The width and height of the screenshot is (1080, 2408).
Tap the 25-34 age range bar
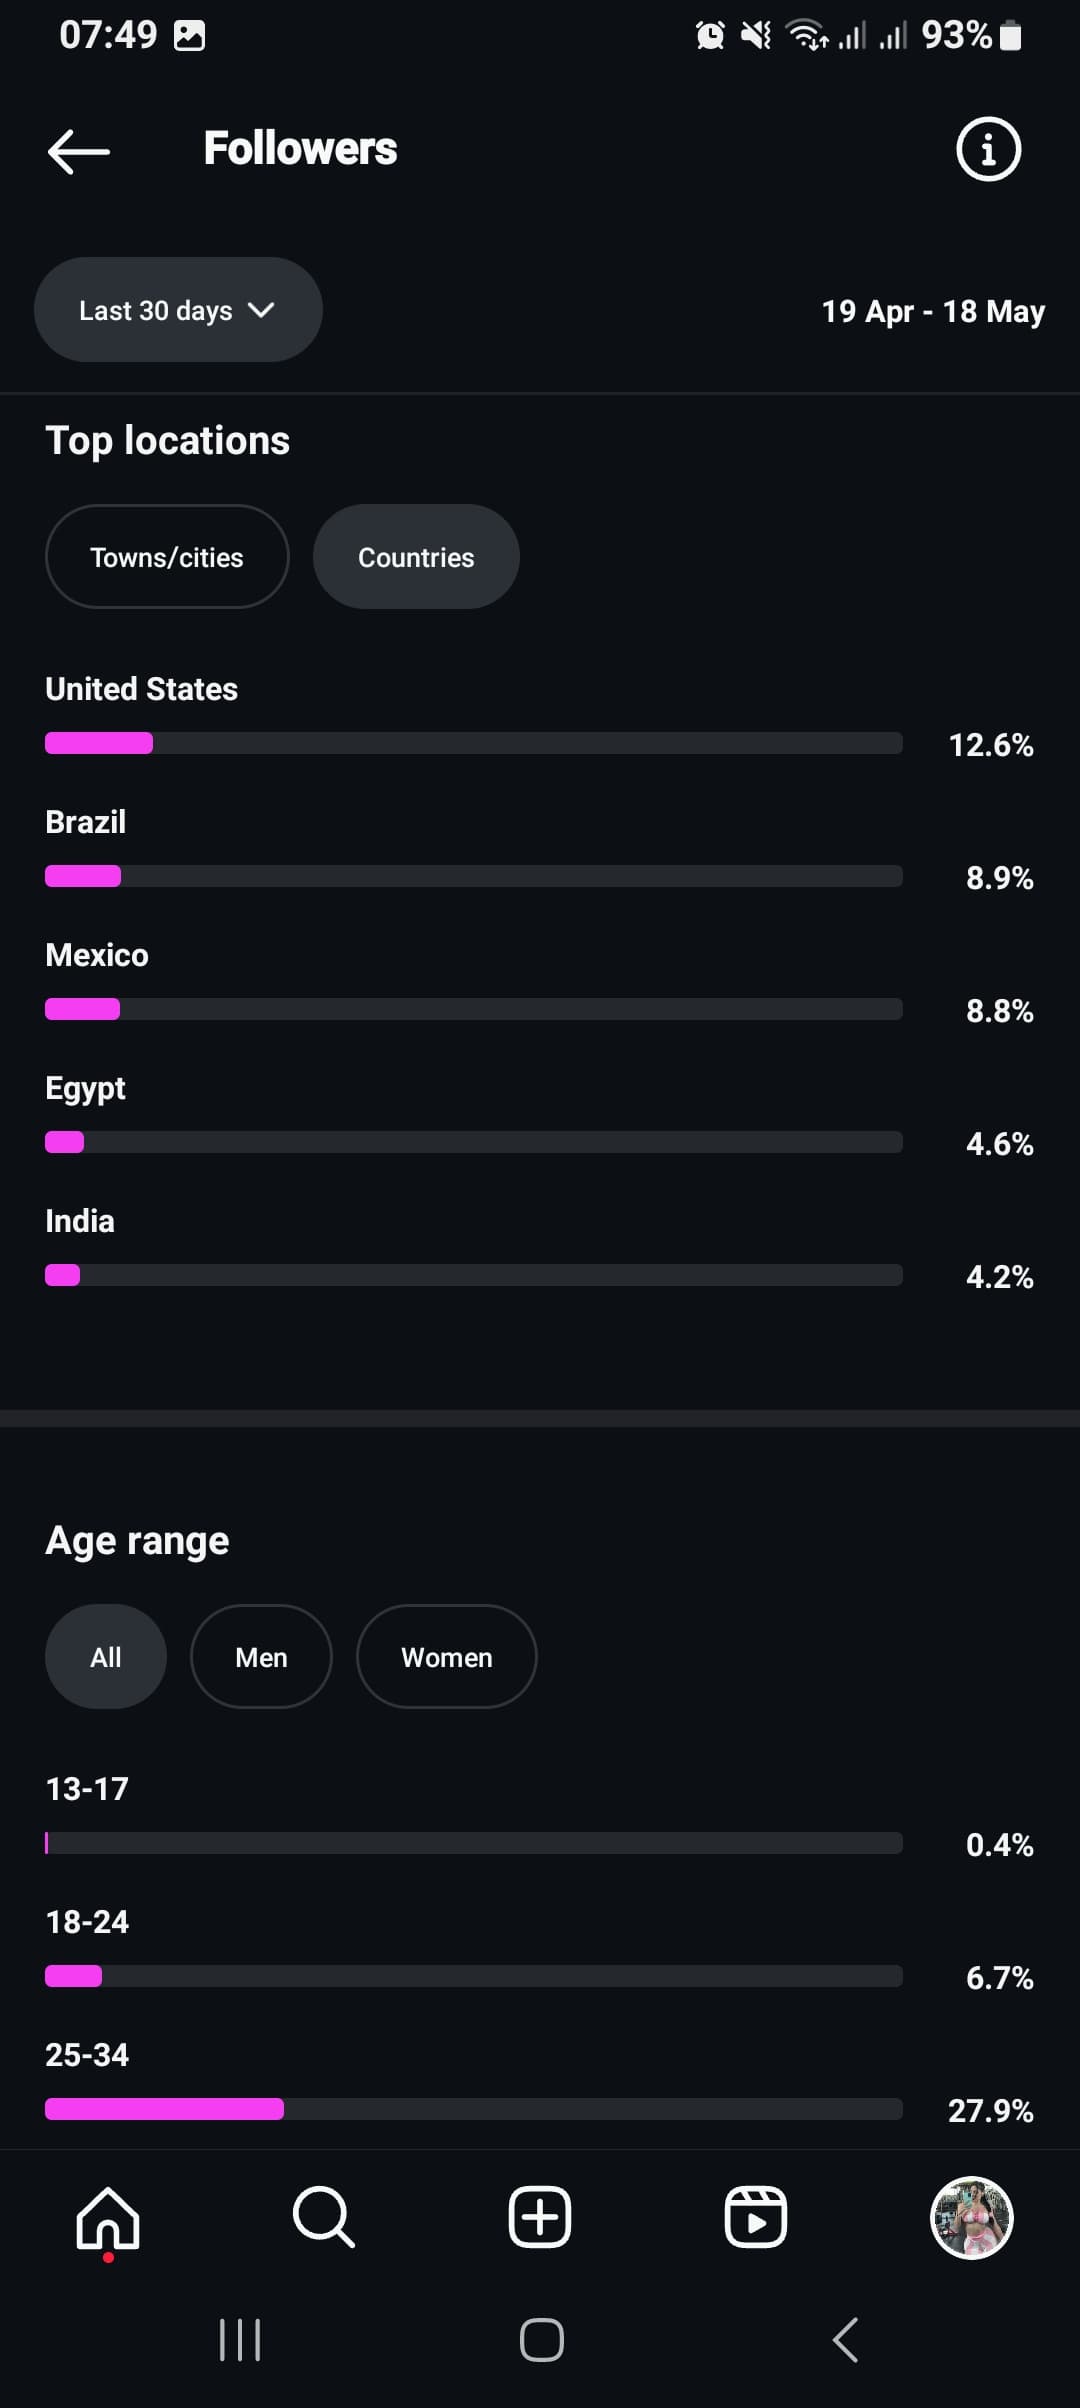point(474,2109)
